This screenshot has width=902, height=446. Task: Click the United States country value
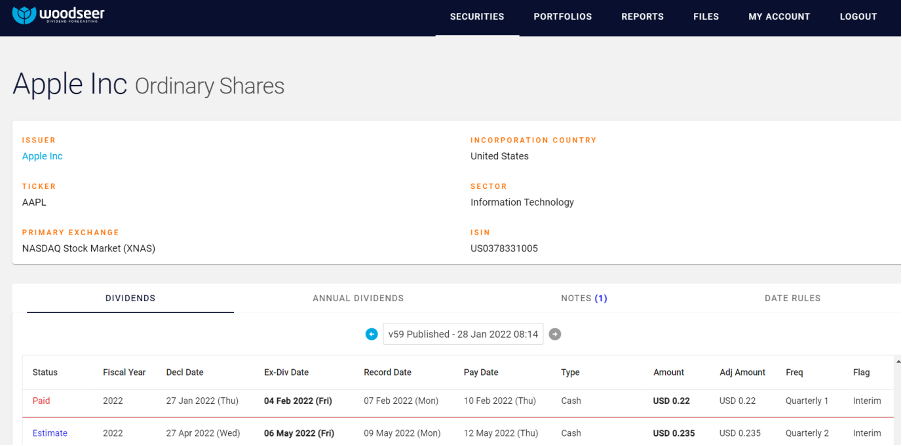(499, 156)
